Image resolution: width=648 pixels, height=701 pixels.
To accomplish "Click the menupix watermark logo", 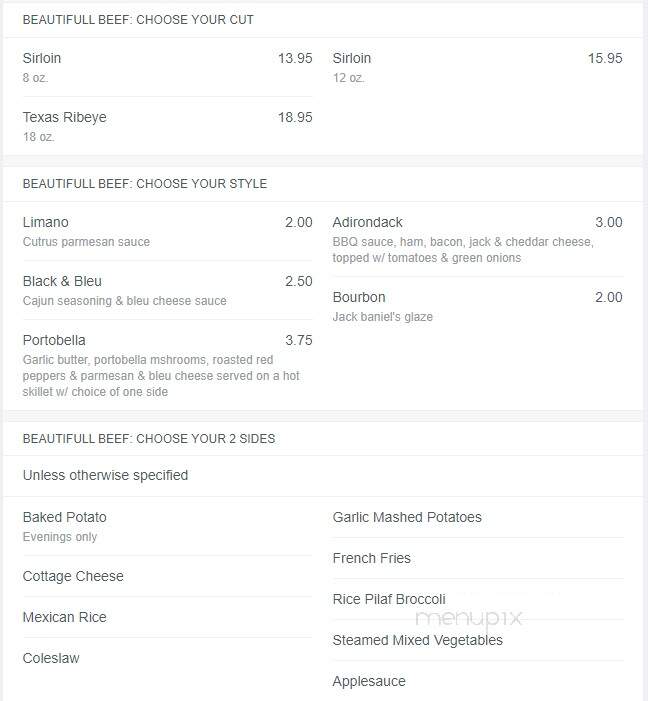I will [469, 619].
